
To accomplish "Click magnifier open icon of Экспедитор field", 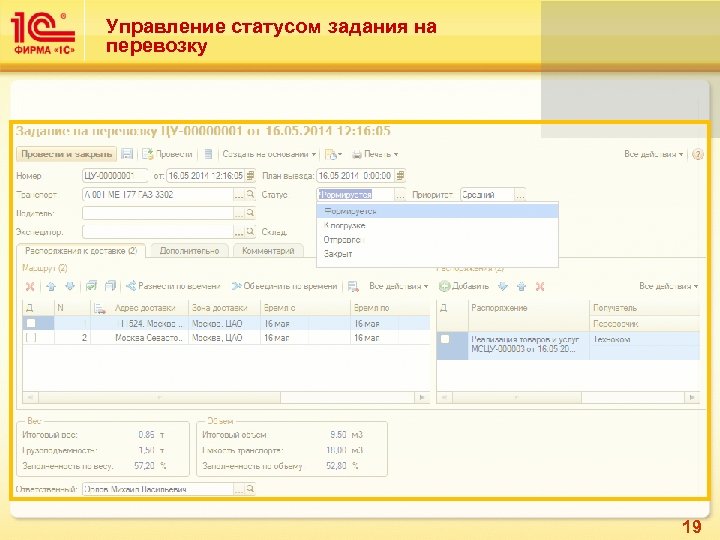I will tap(250, 231).
